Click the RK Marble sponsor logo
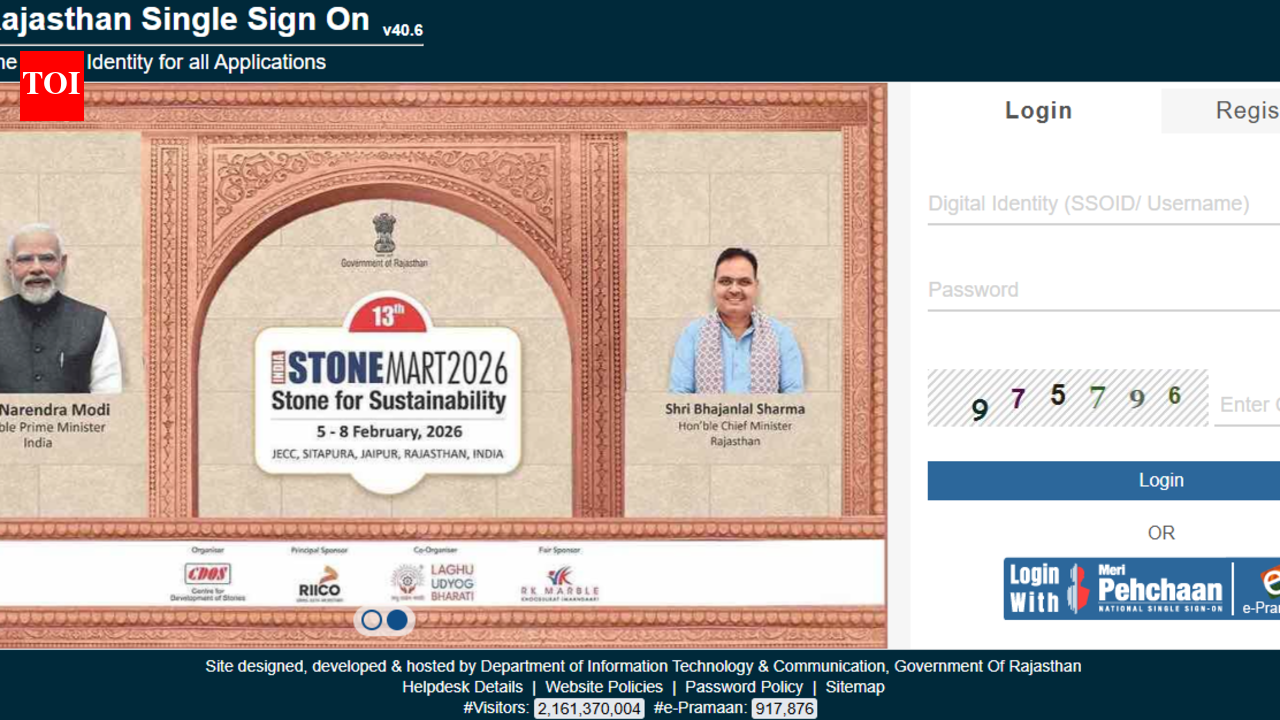 (x=559, y=583)
